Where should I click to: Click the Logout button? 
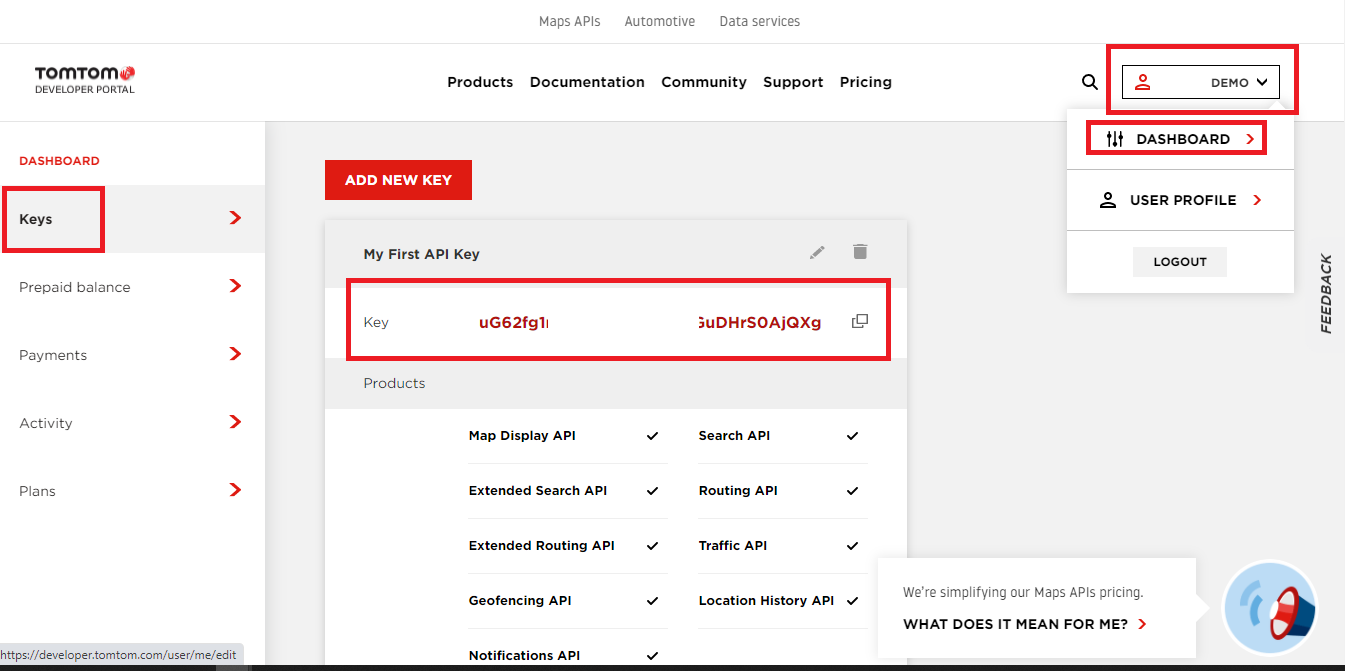click(1180, 261)
